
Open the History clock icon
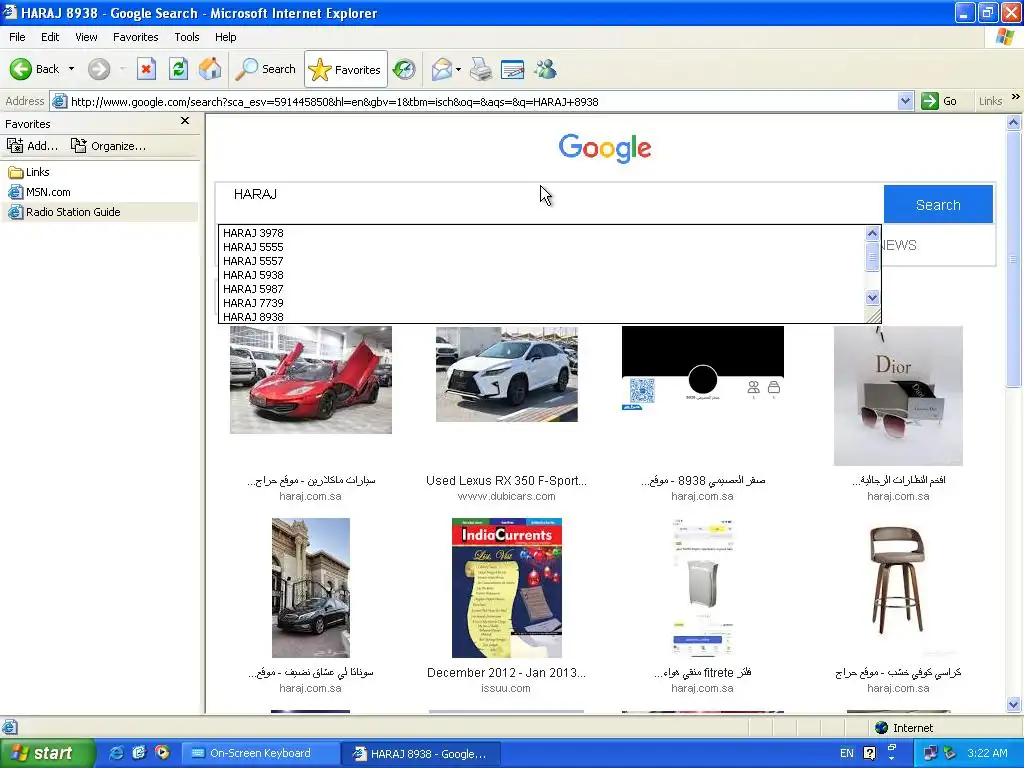pos(404,69)
